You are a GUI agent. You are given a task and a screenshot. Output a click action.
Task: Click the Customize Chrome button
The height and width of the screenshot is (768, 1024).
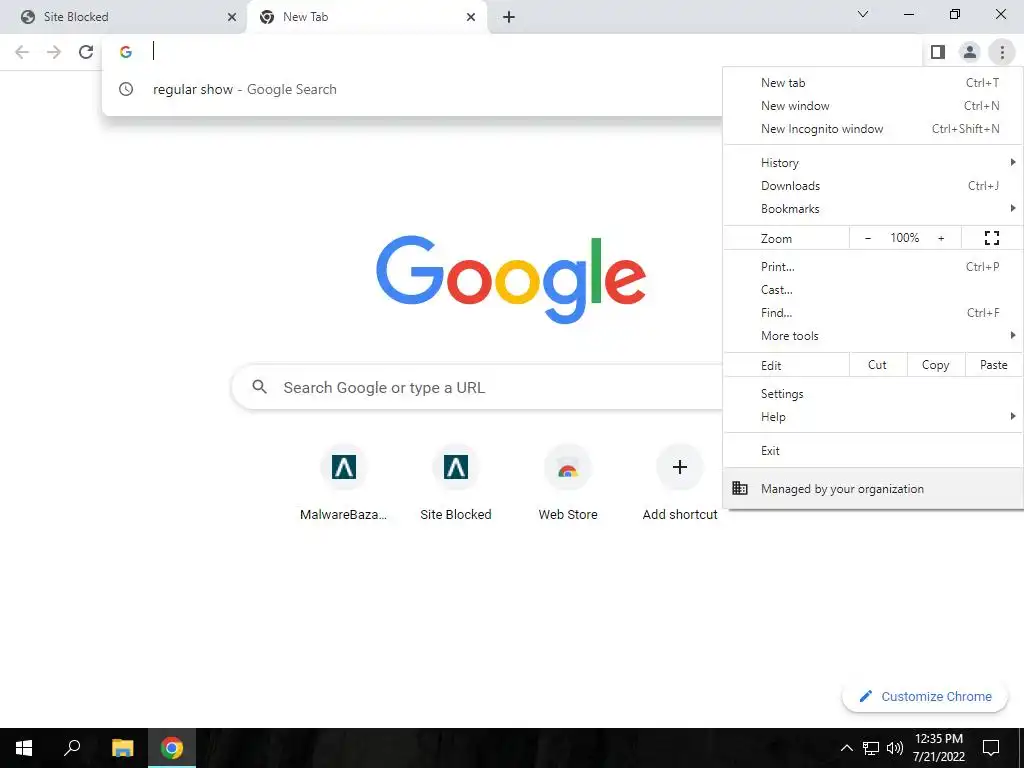(925, 696)
